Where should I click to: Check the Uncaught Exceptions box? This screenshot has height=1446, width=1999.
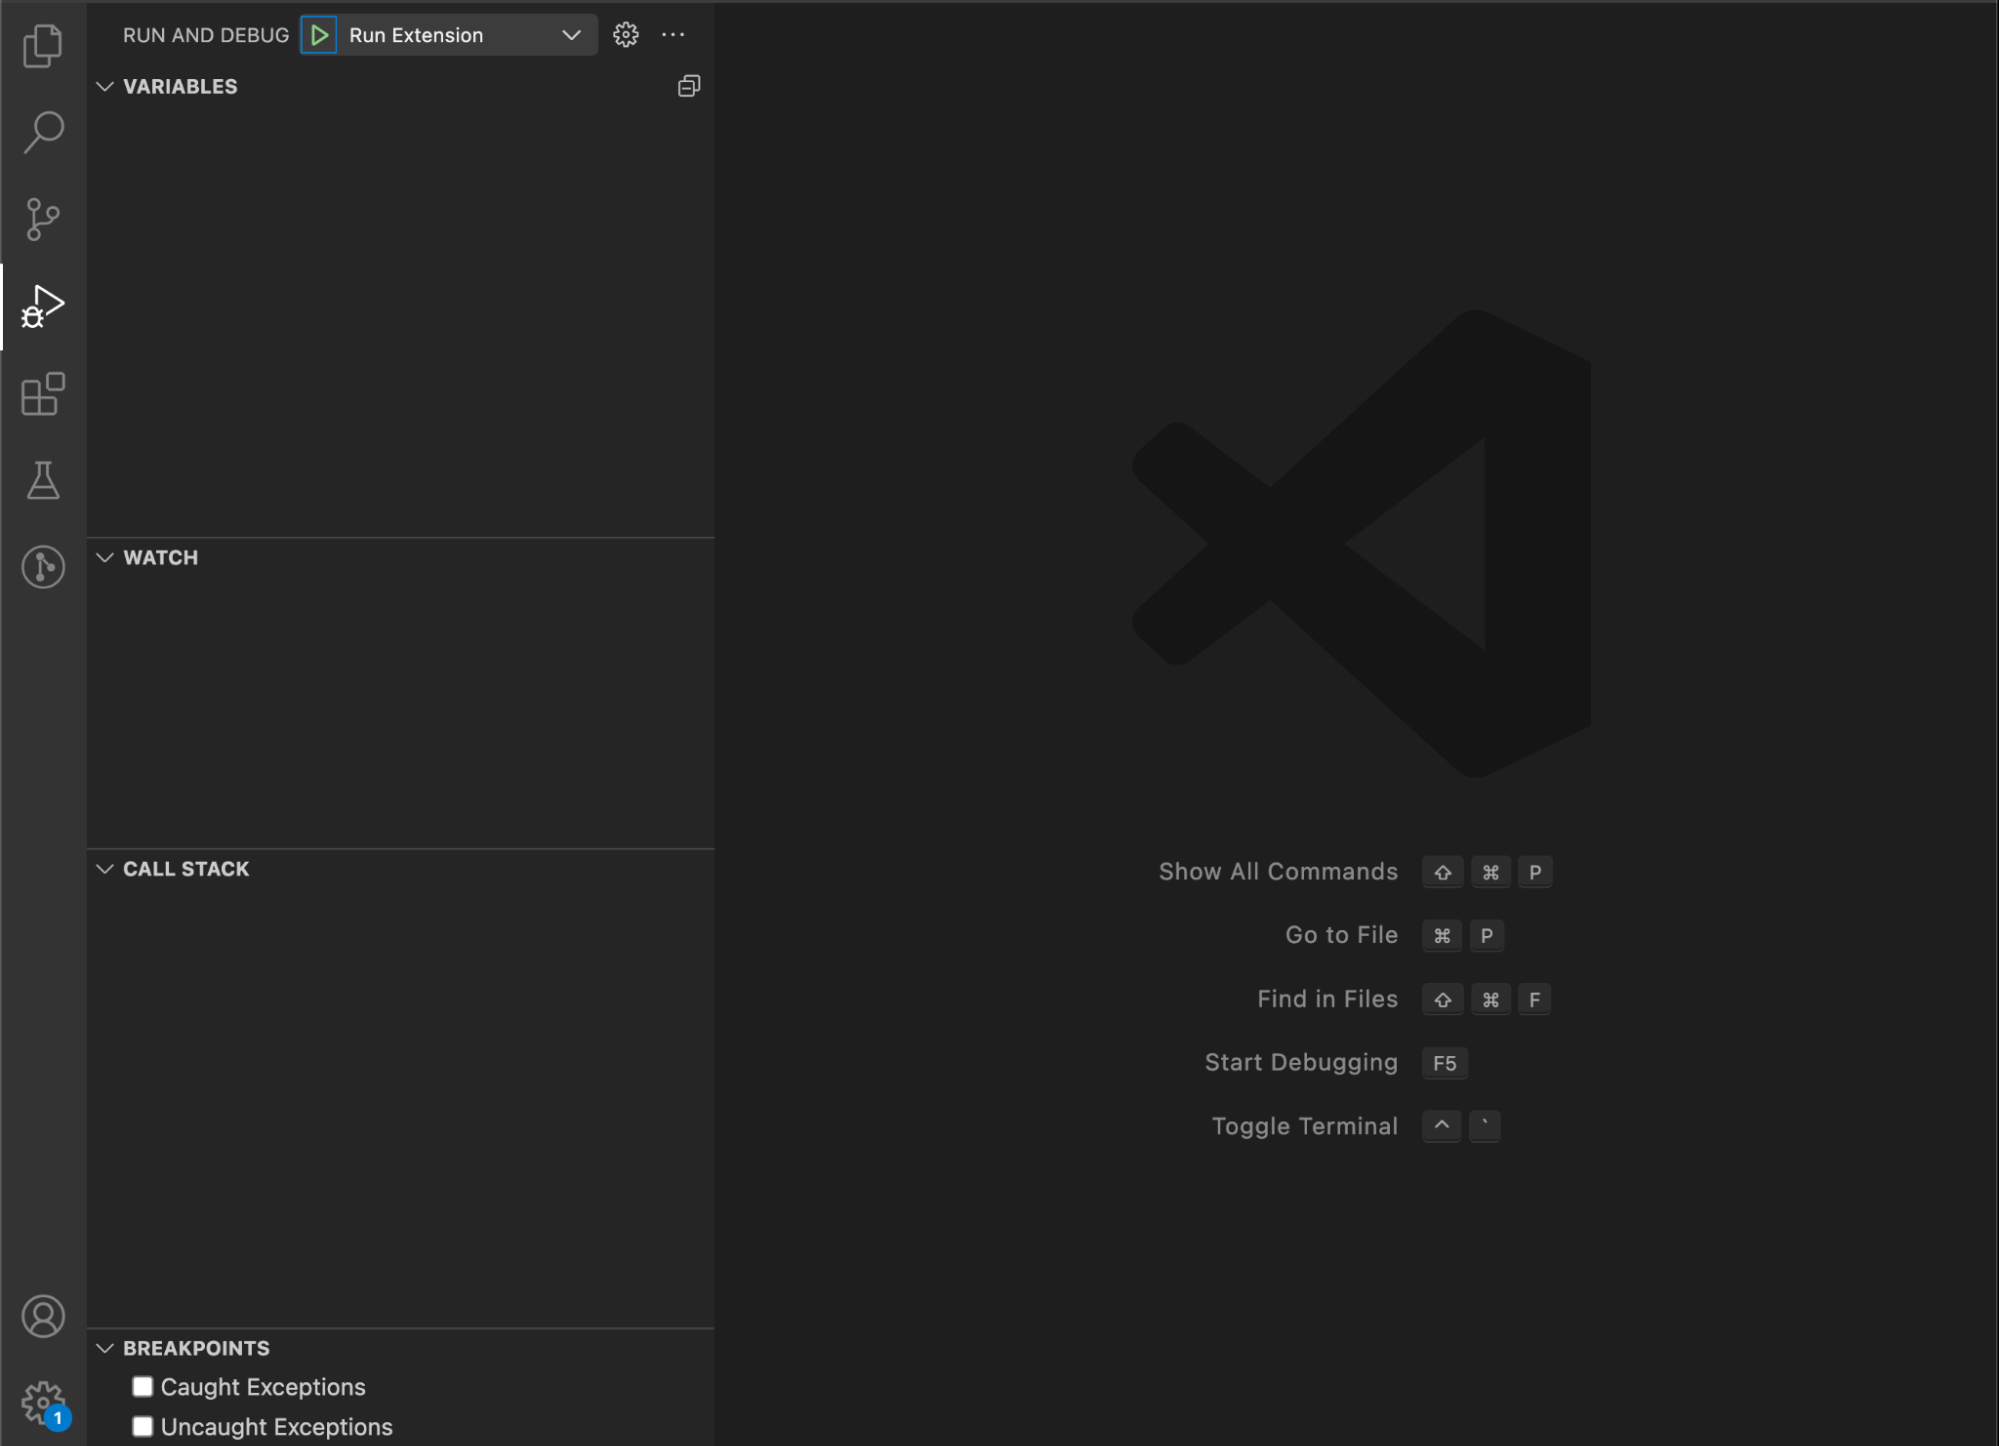(143, 1426)
